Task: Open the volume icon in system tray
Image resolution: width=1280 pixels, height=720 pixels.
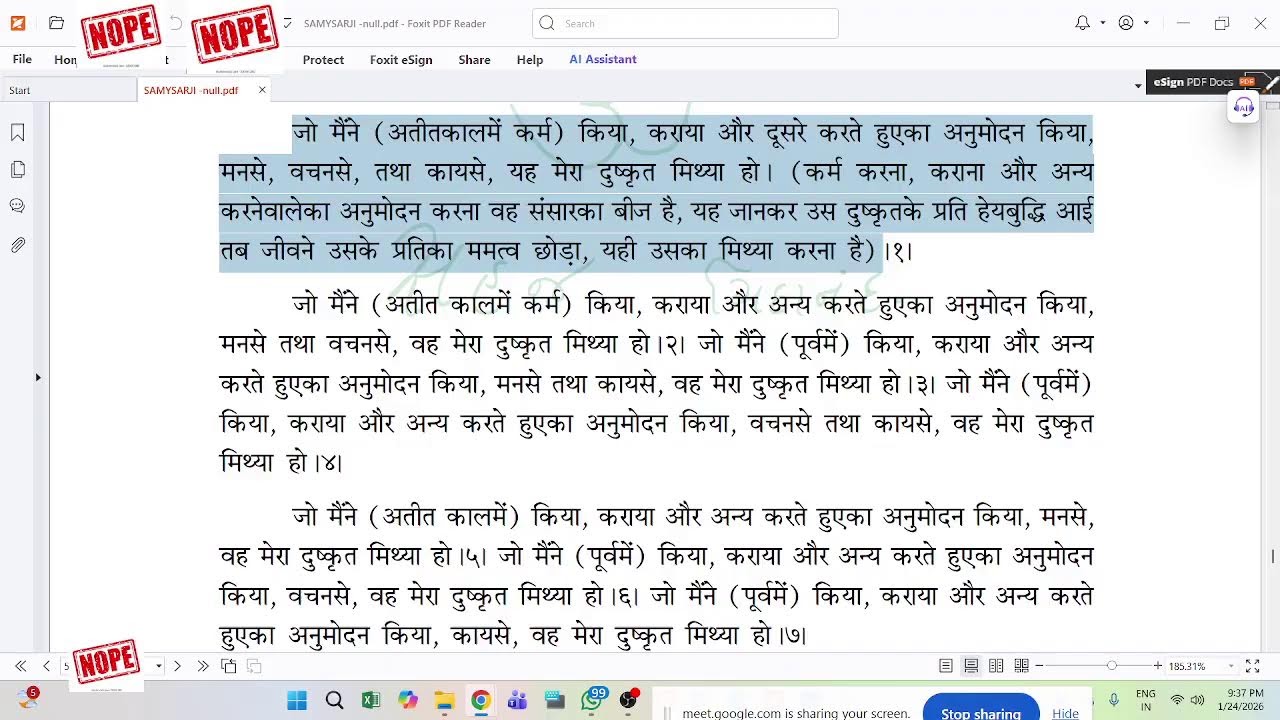Action: point(1198,700)
